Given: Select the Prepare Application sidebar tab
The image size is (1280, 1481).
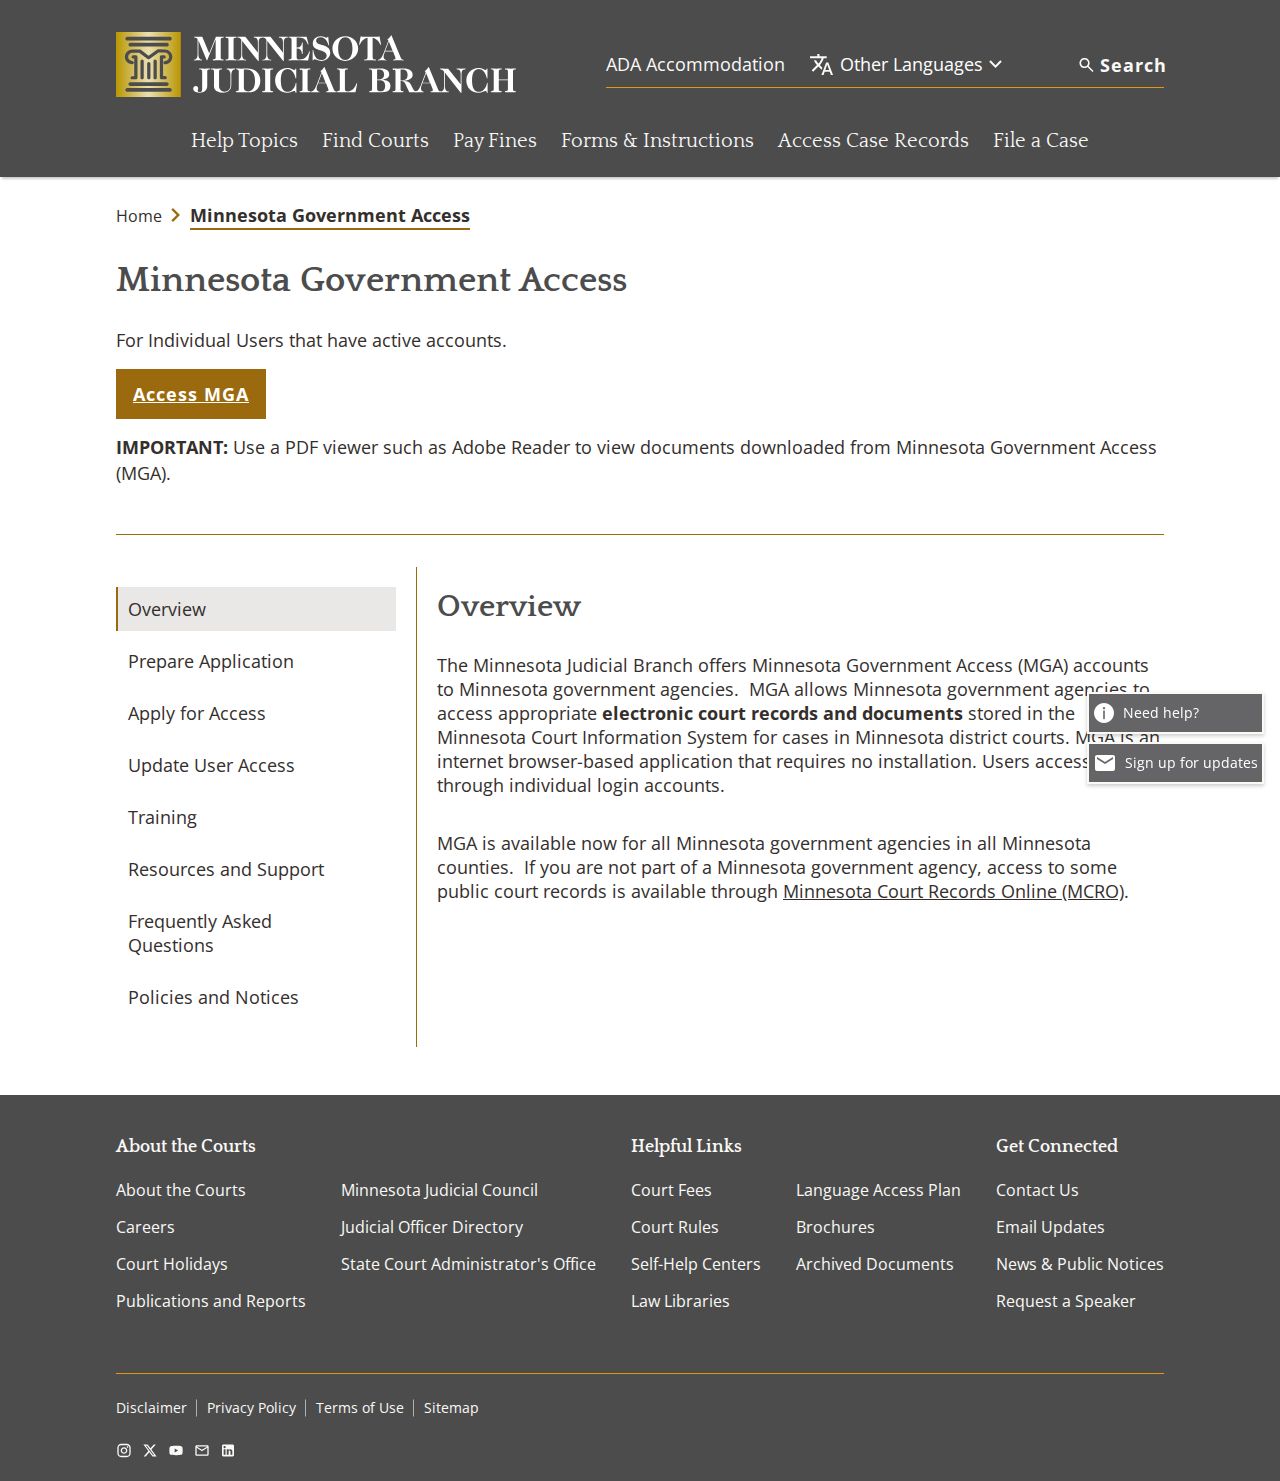Looking at the screenshot, I should (x=256, y=661).
